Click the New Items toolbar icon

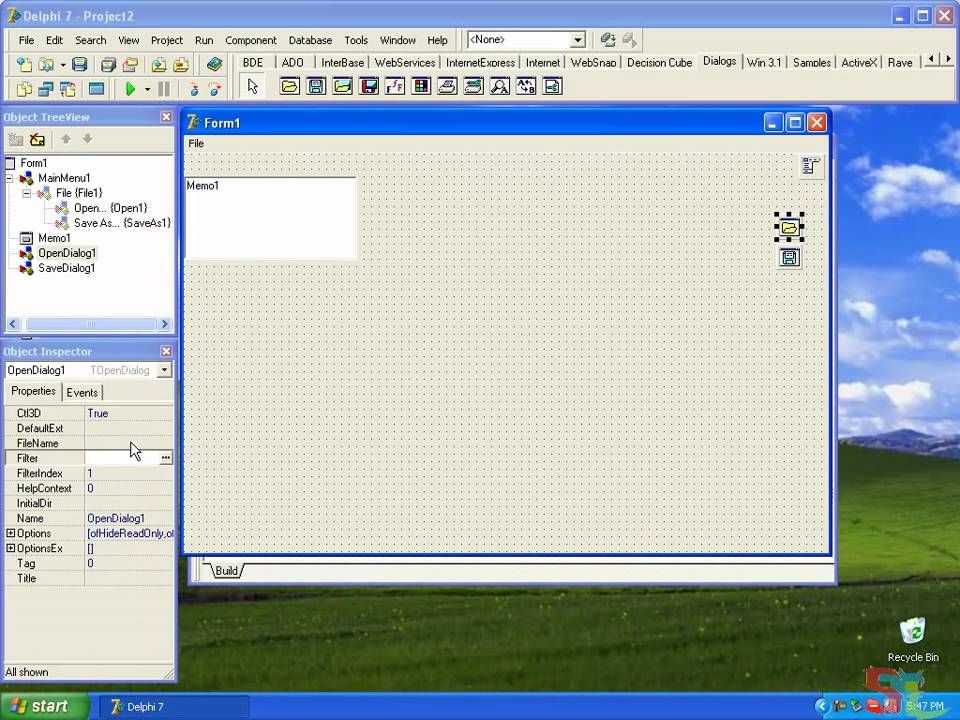24,64
